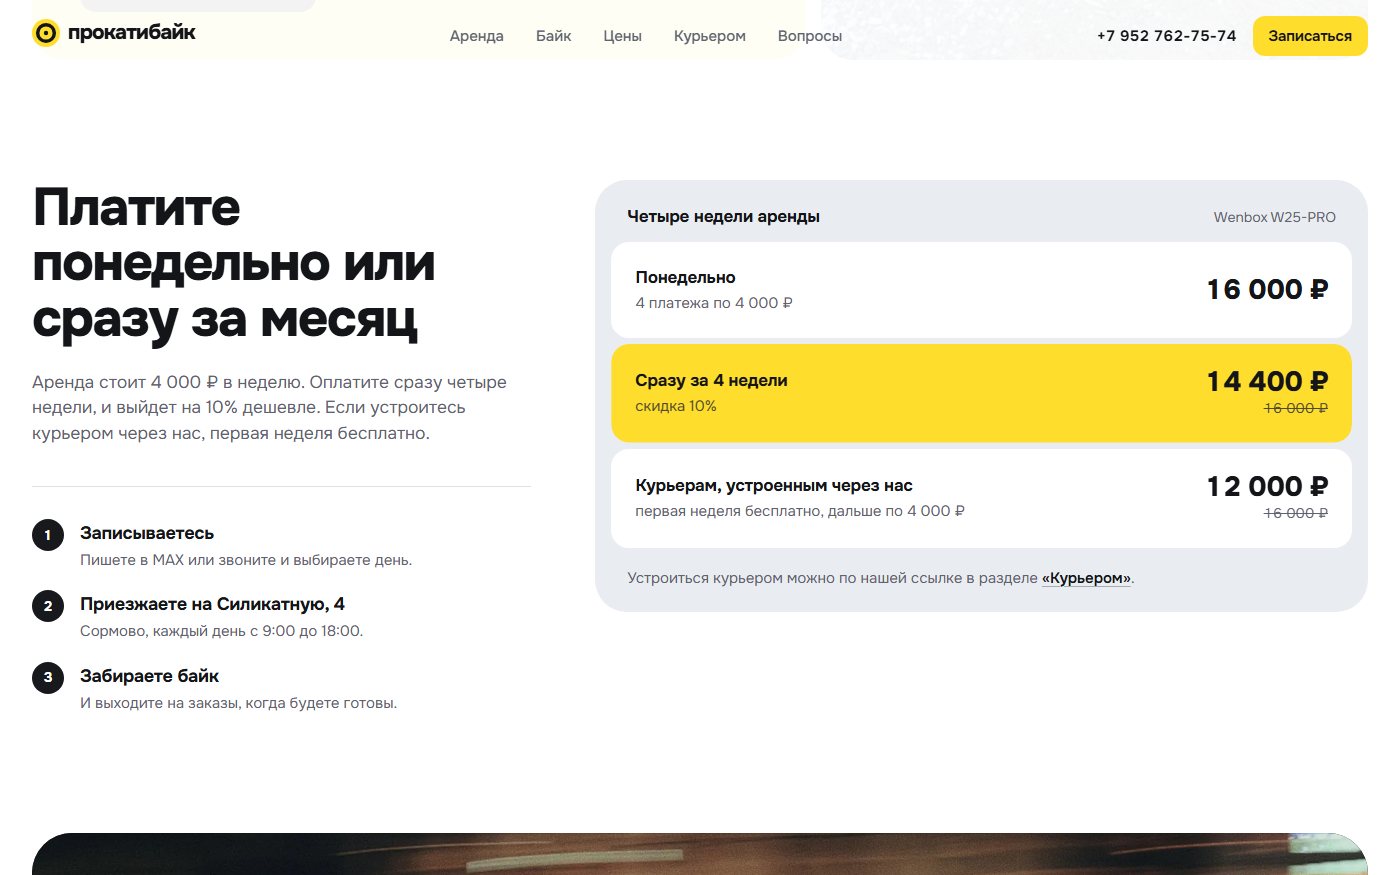Click the прокатибайк yellow logo icon
The height and width of the screenshot is (875, 1400).
tap(46, 34)
